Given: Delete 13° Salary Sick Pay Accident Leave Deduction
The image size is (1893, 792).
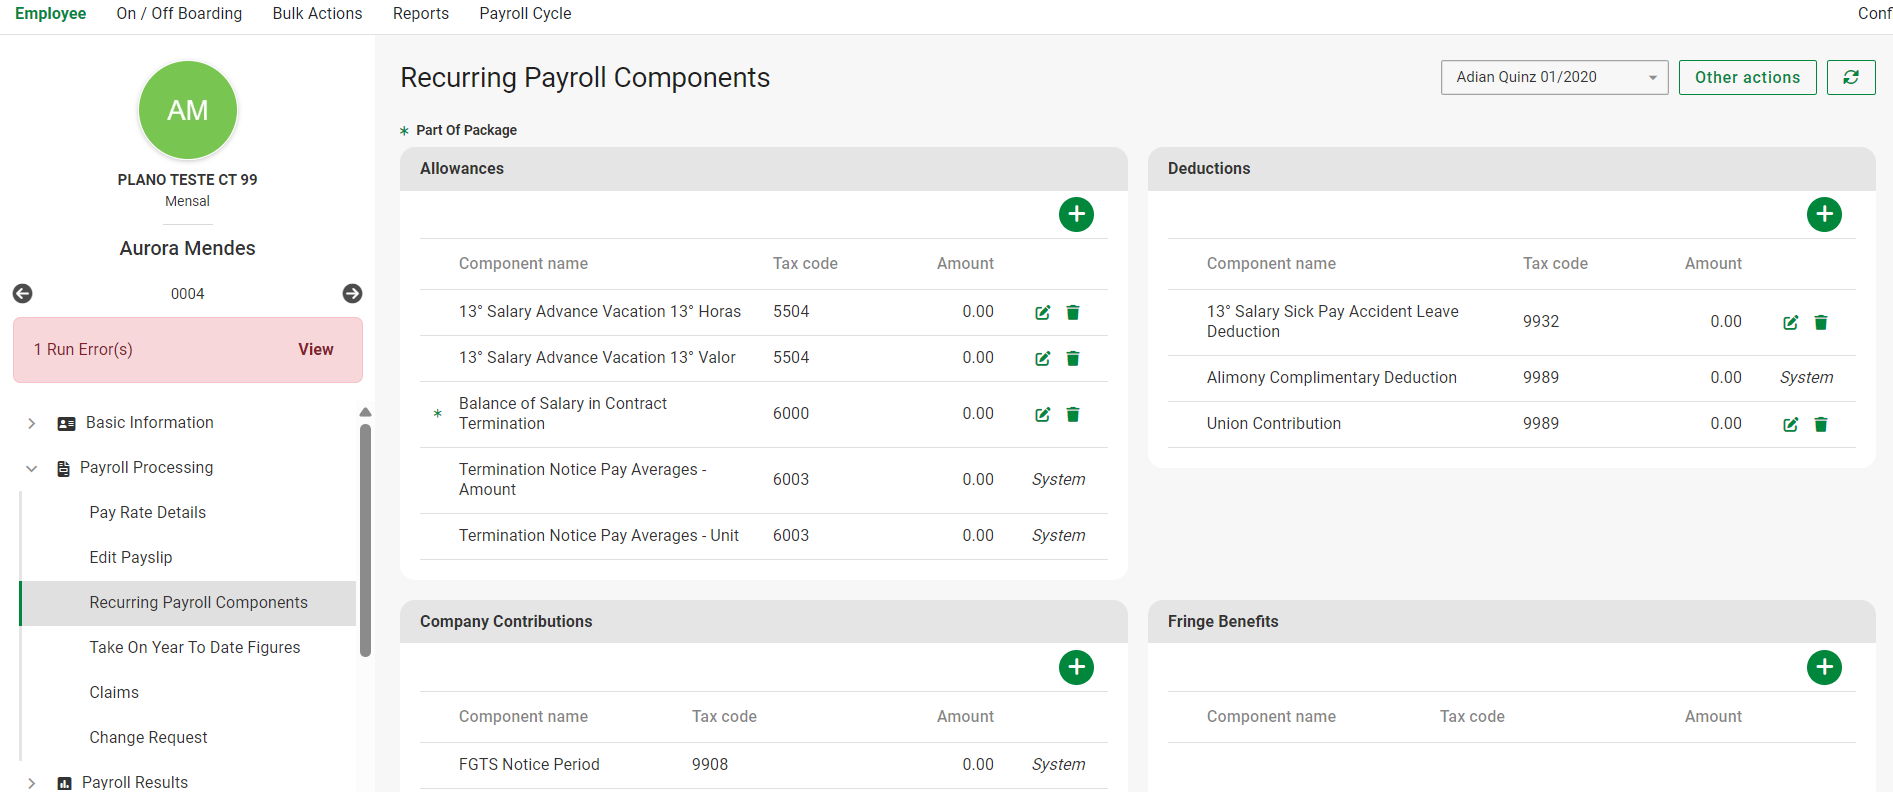Looking at the screenshot, I should click(x=1821, y=323).
